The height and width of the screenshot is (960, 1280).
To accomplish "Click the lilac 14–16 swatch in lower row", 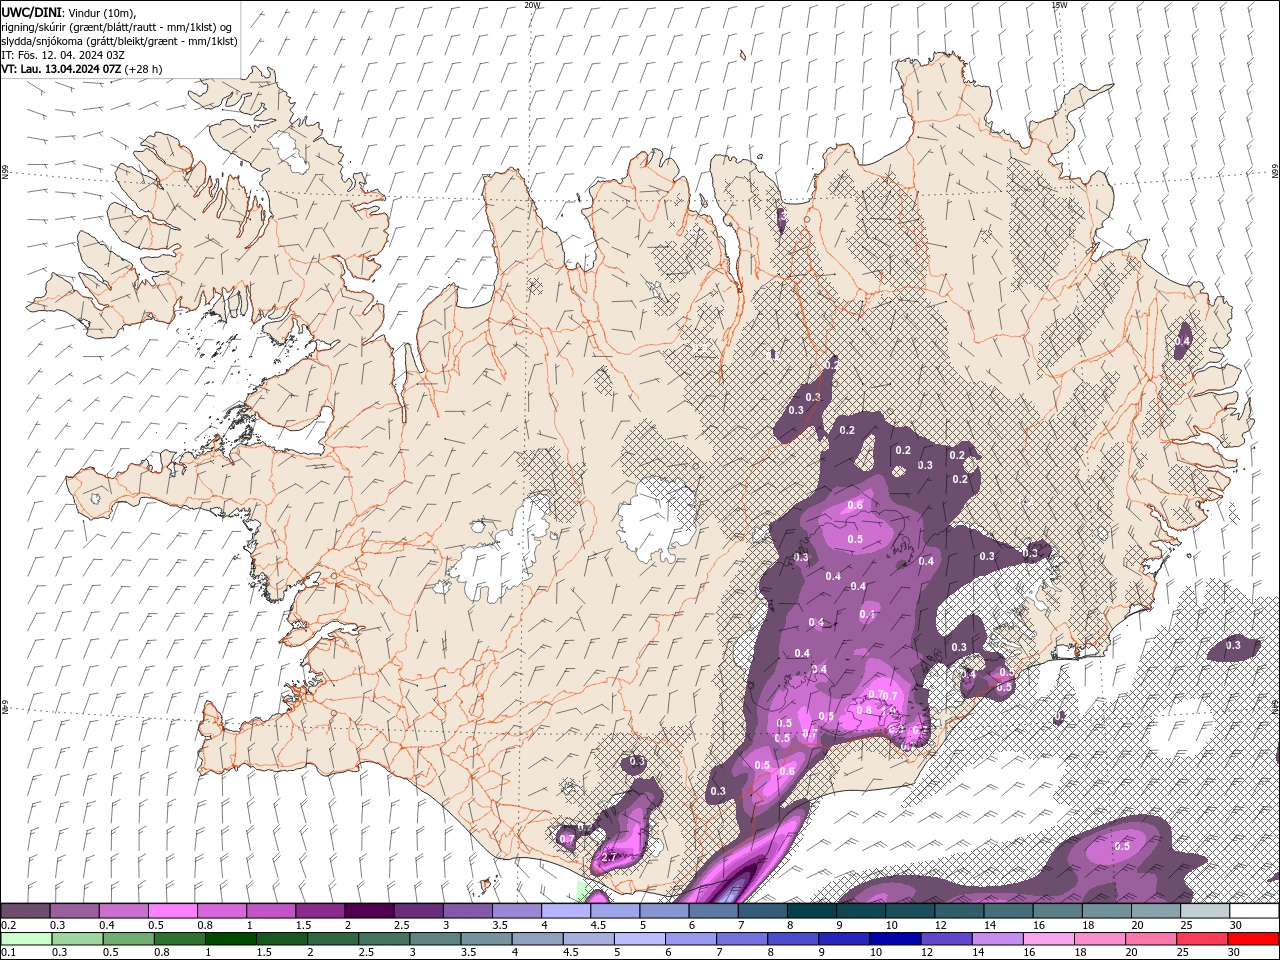I will [x=997, y=939].
